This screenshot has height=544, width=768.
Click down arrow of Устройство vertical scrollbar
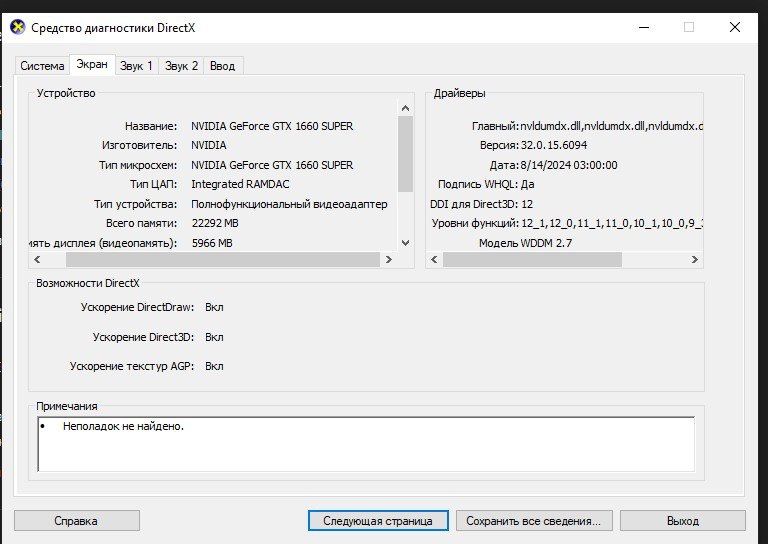(x=405, y=242)
